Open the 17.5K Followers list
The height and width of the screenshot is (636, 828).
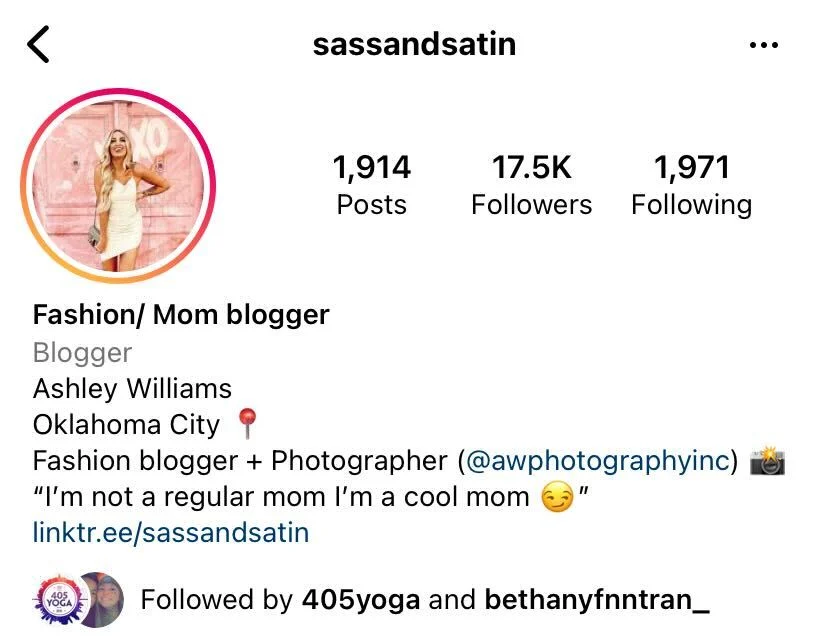[532, 185]
